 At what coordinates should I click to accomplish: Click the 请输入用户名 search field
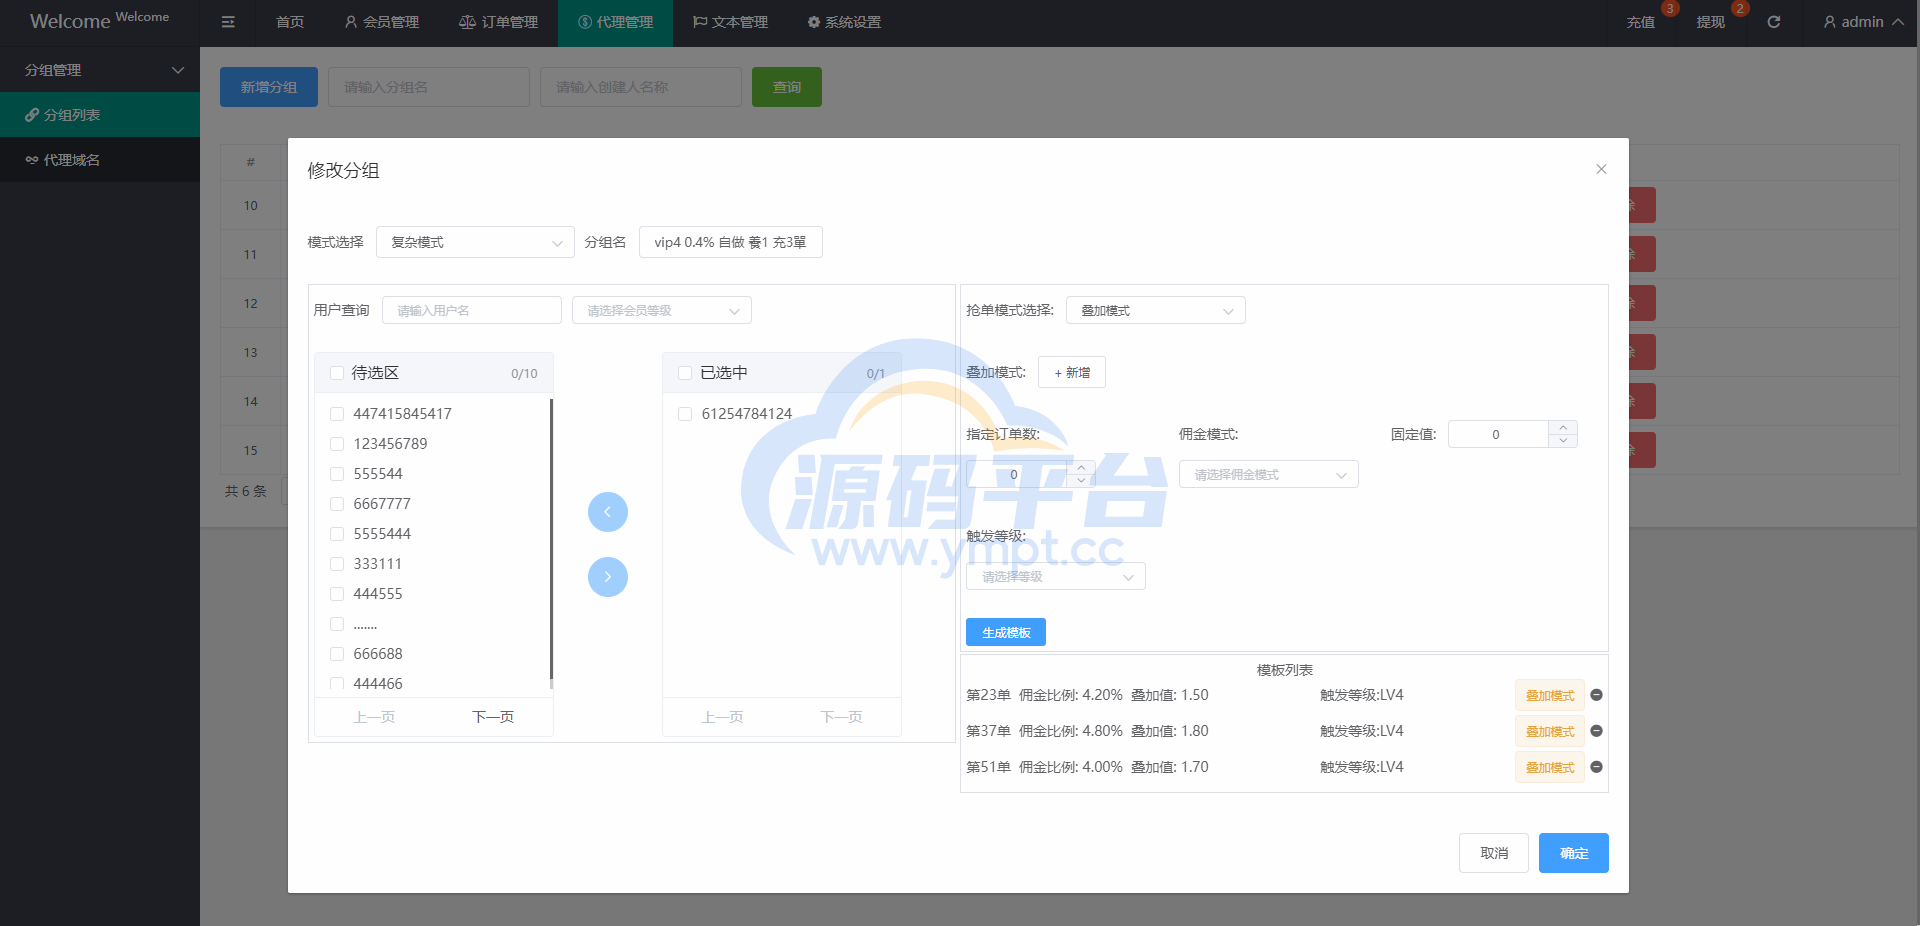[x=472, y=310]
